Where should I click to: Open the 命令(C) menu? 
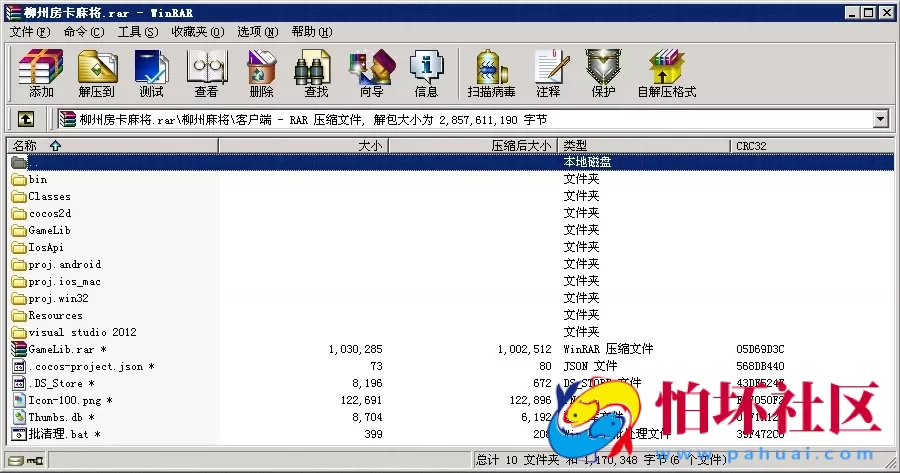84,32
